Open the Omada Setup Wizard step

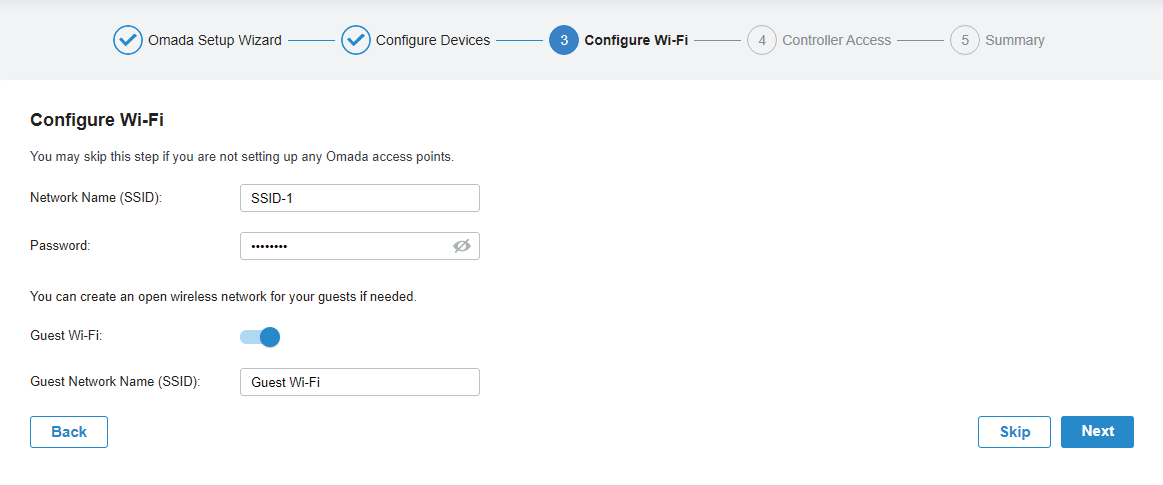coord(214,41)
